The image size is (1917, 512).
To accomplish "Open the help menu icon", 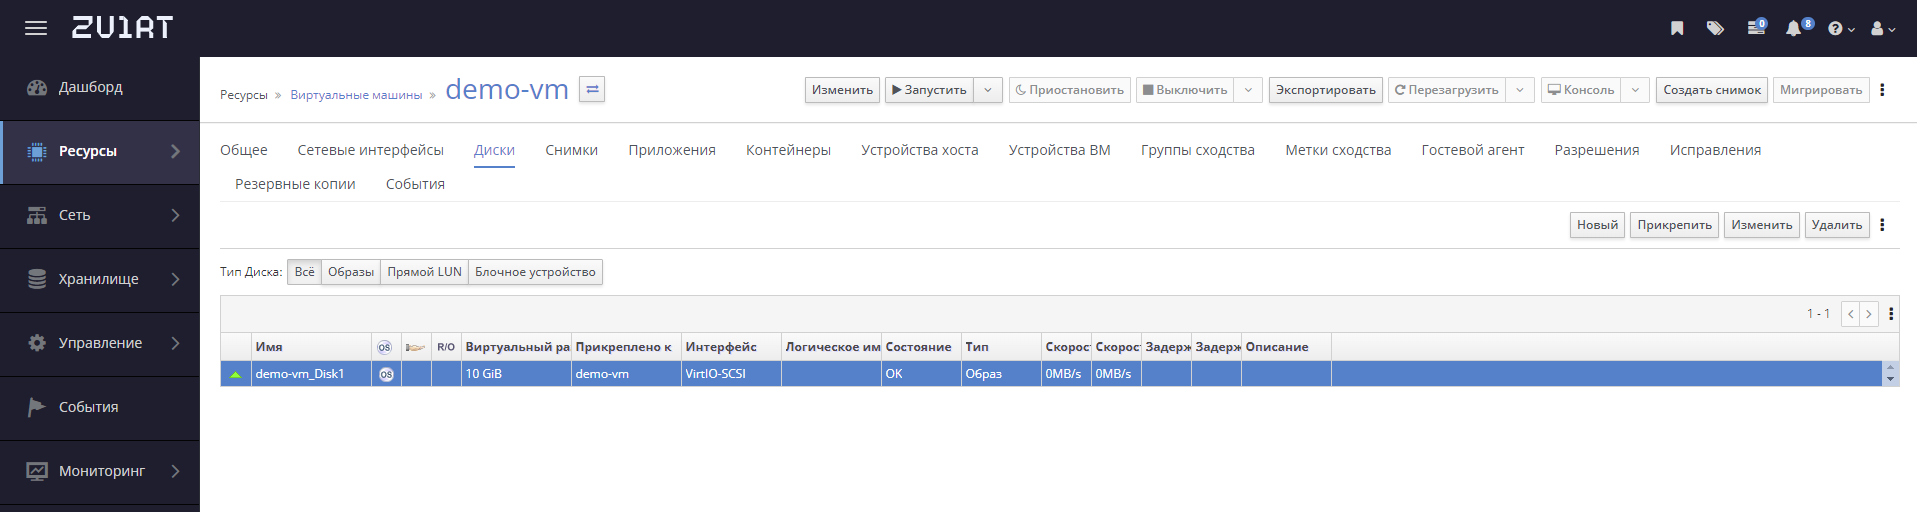I will (x=1841, y=29).
